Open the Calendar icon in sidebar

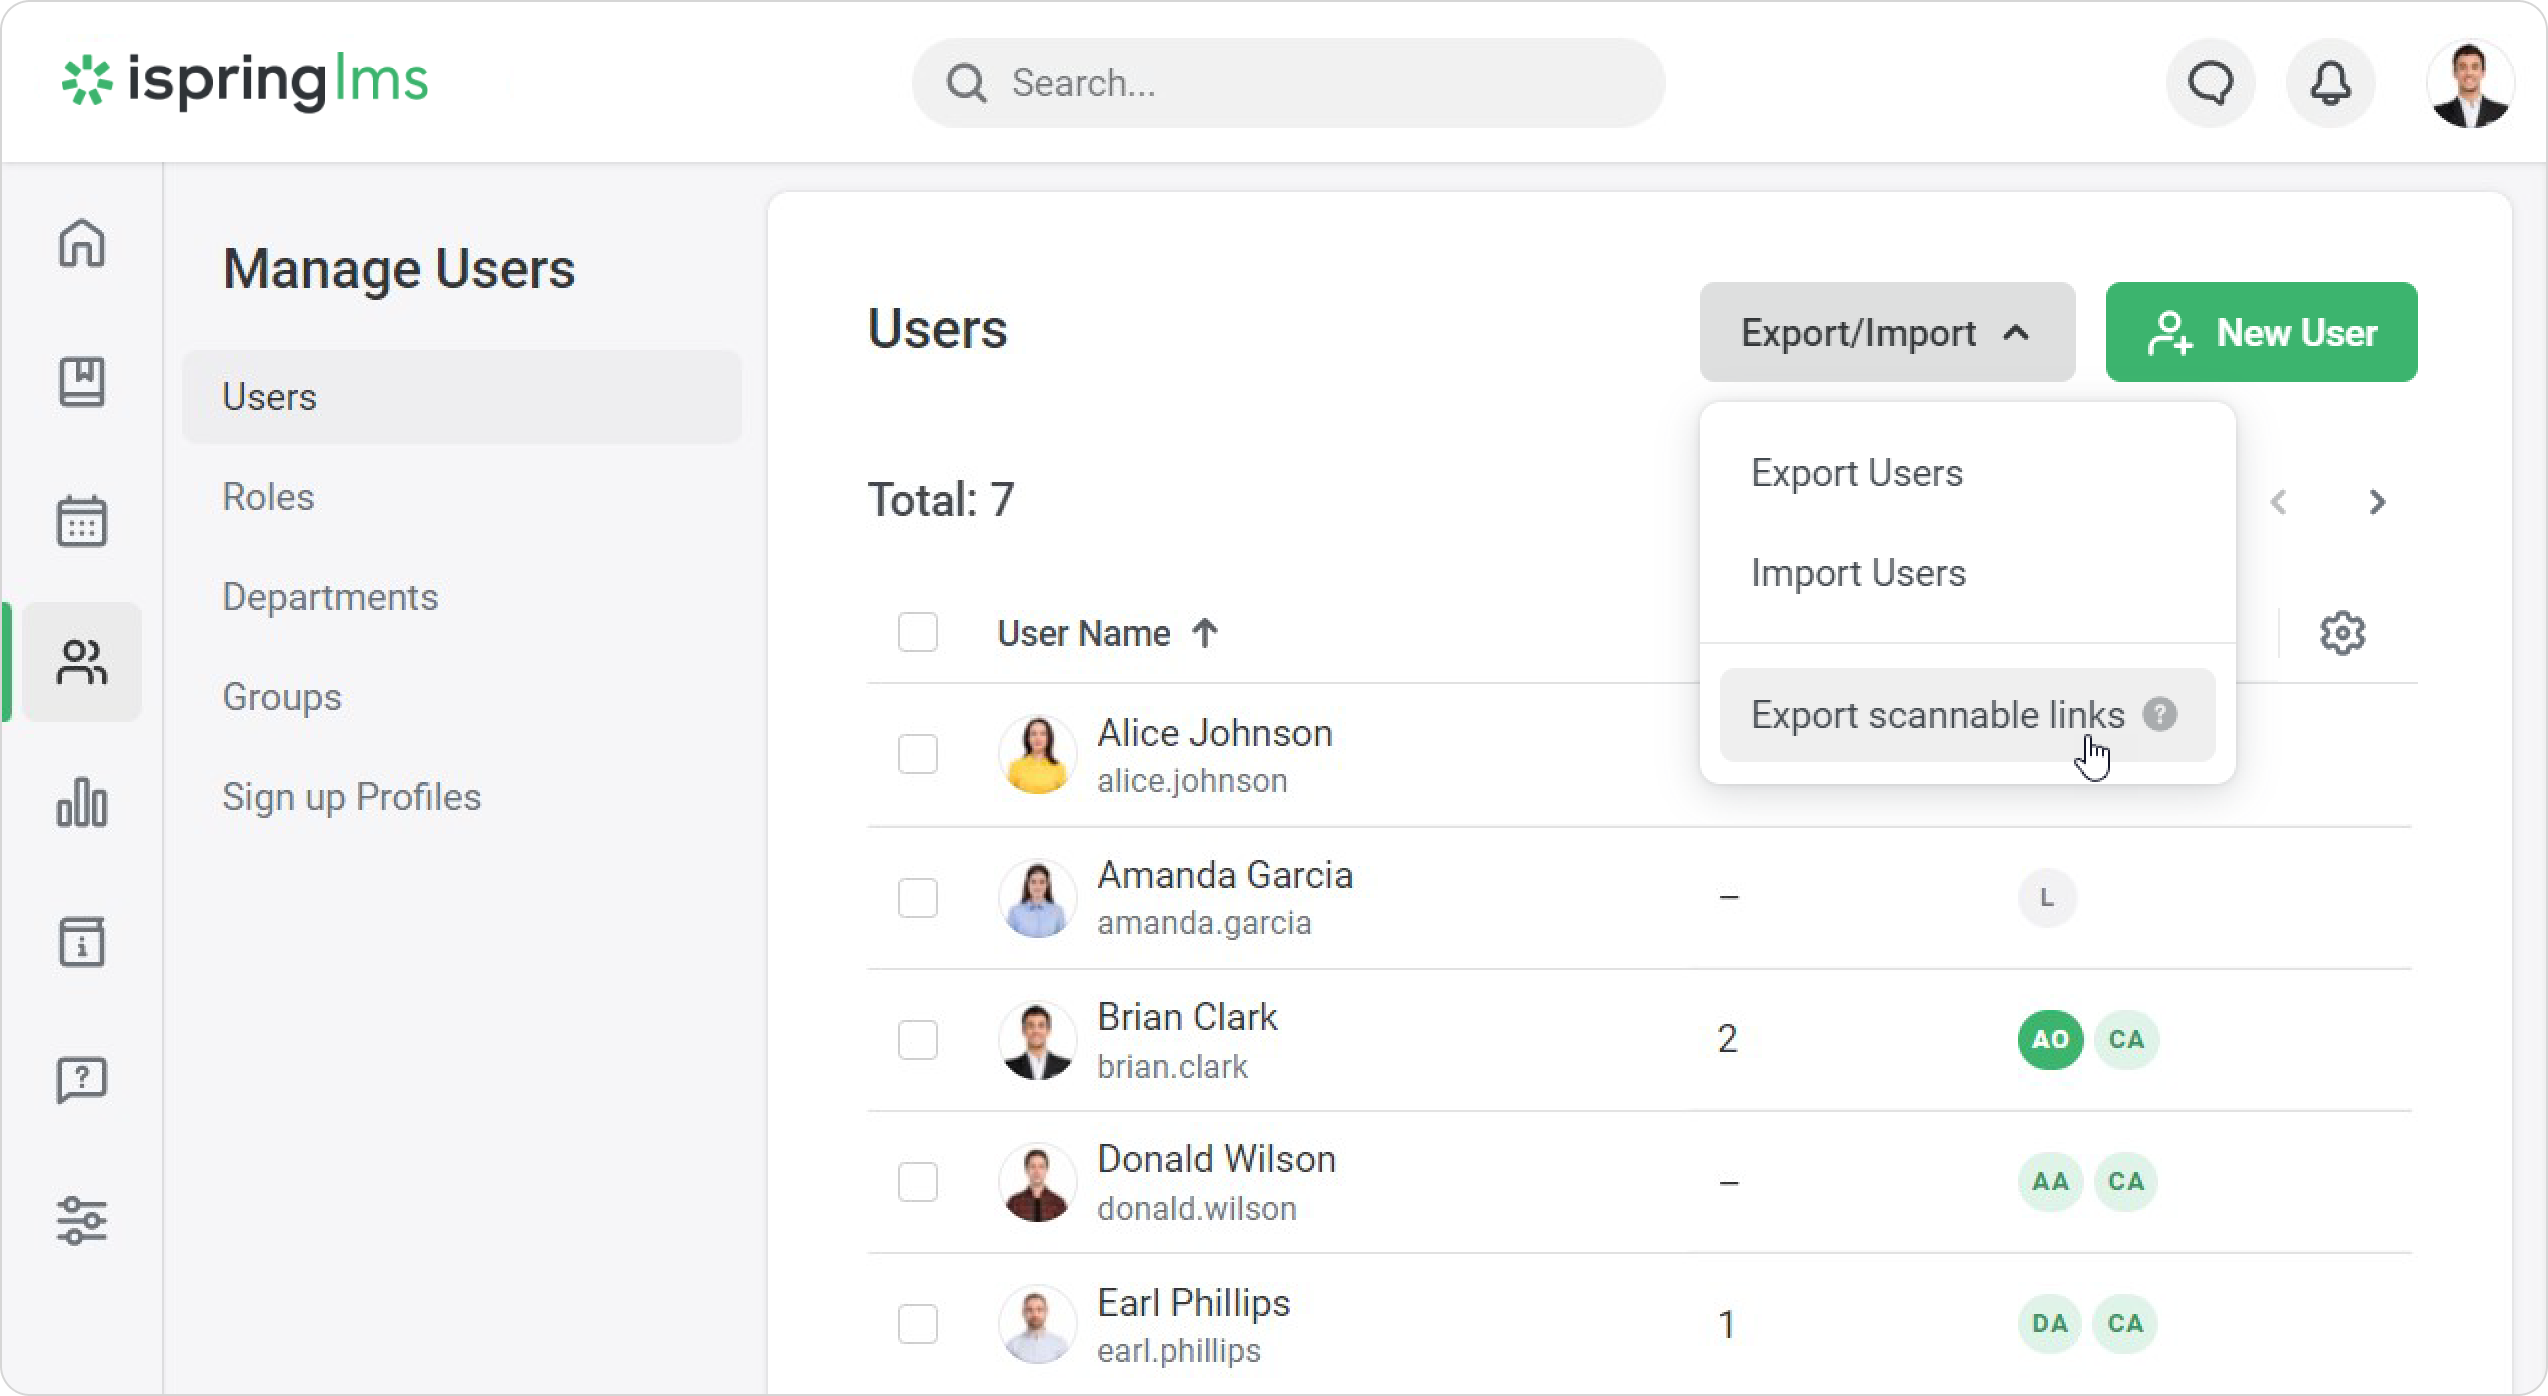click(x=81, y=521)
